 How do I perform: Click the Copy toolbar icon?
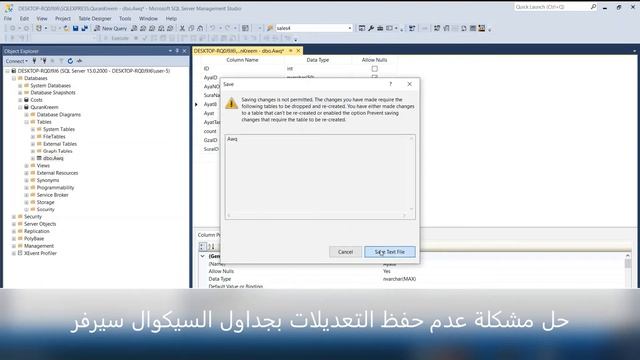click(191, 28)
